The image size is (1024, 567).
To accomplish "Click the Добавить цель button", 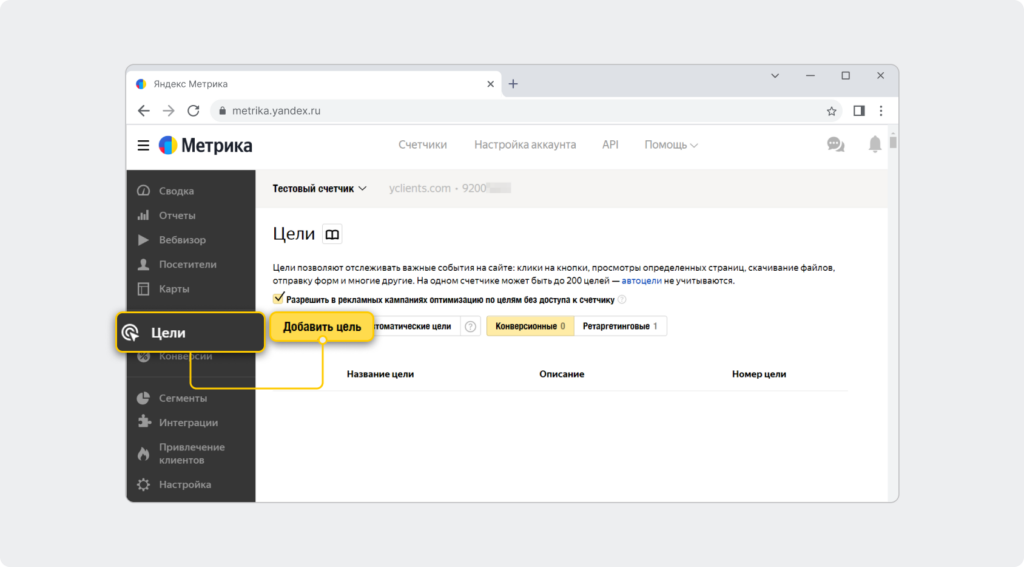I will (322, 327).
